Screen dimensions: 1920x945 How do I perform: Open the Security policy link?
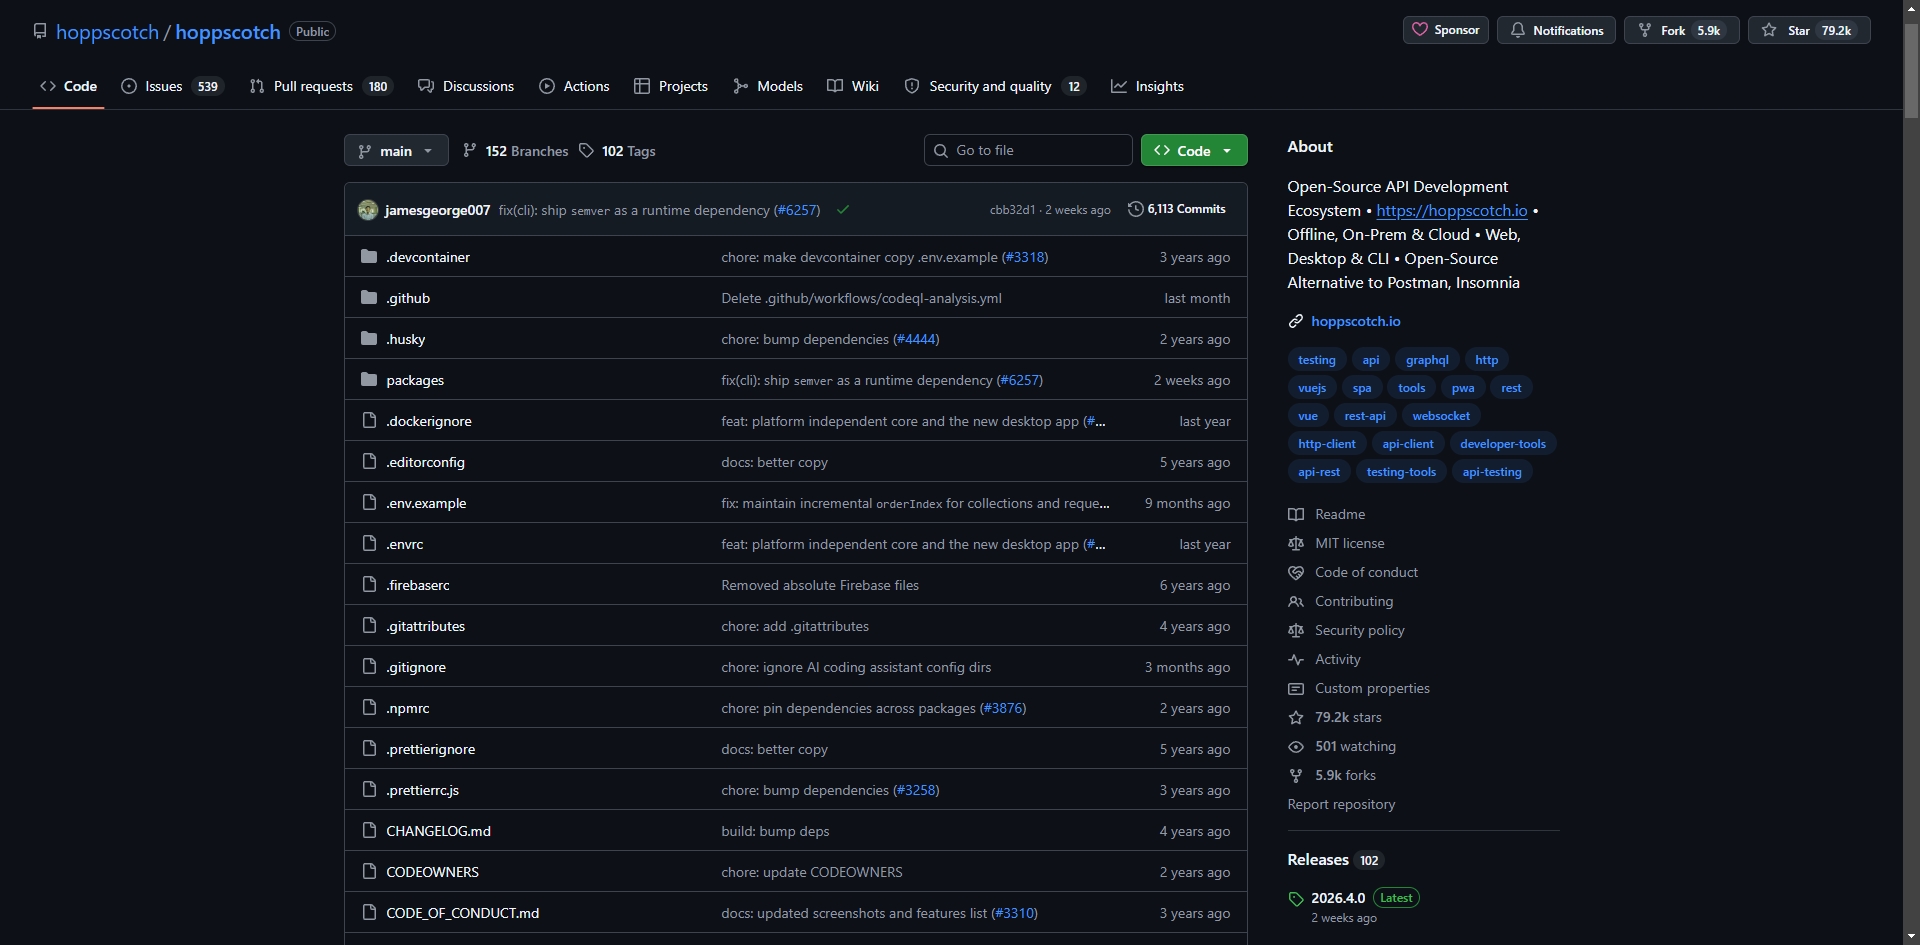point(1360,630)
